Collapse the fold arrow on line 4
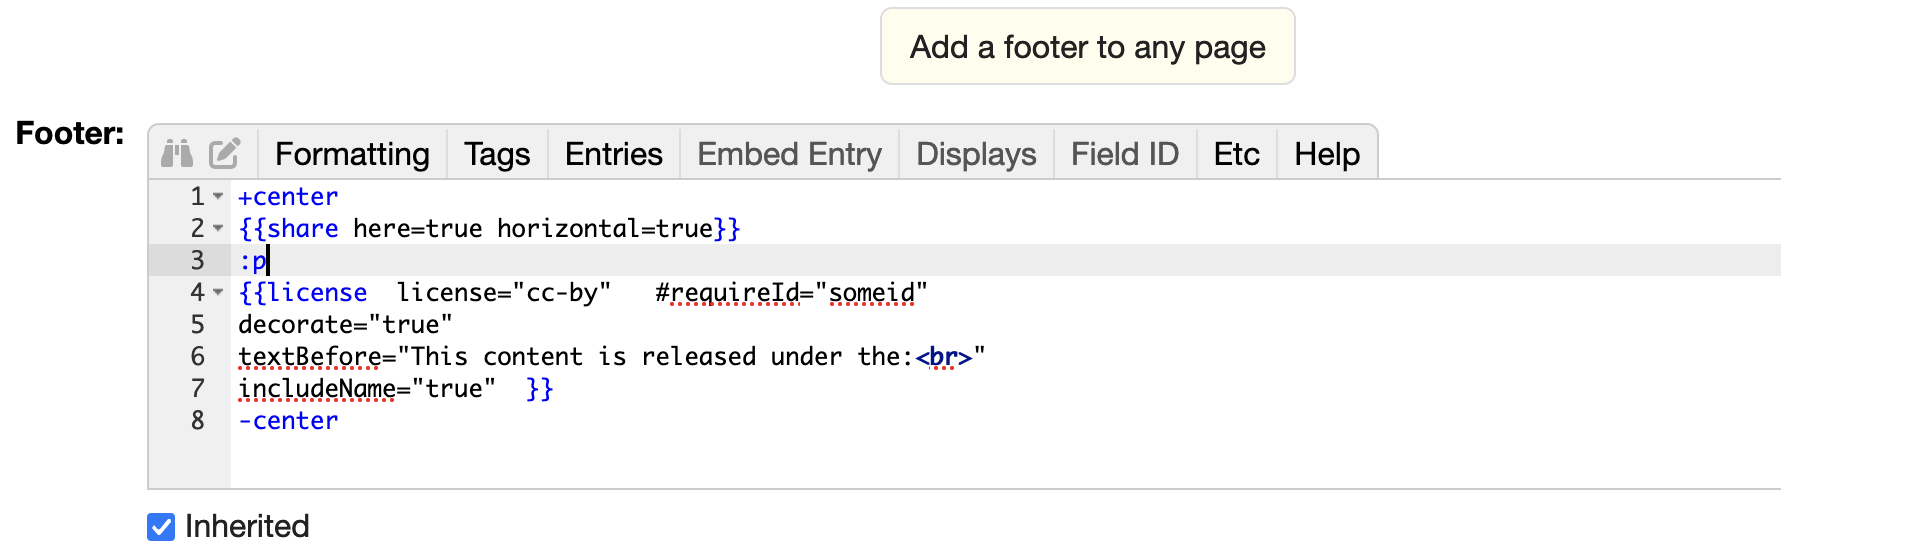This screenshot has width=1910, height=554. click(x=218, y=292)
